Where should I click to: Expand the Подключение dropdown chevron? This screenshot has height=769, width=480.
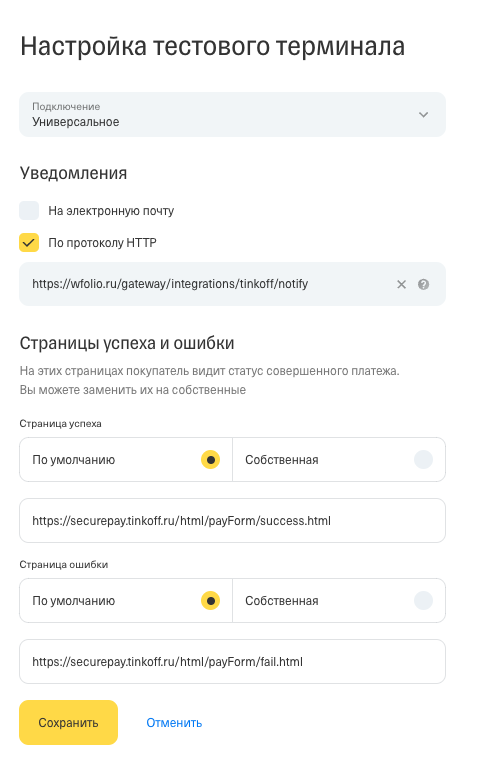tap(424, 115)
